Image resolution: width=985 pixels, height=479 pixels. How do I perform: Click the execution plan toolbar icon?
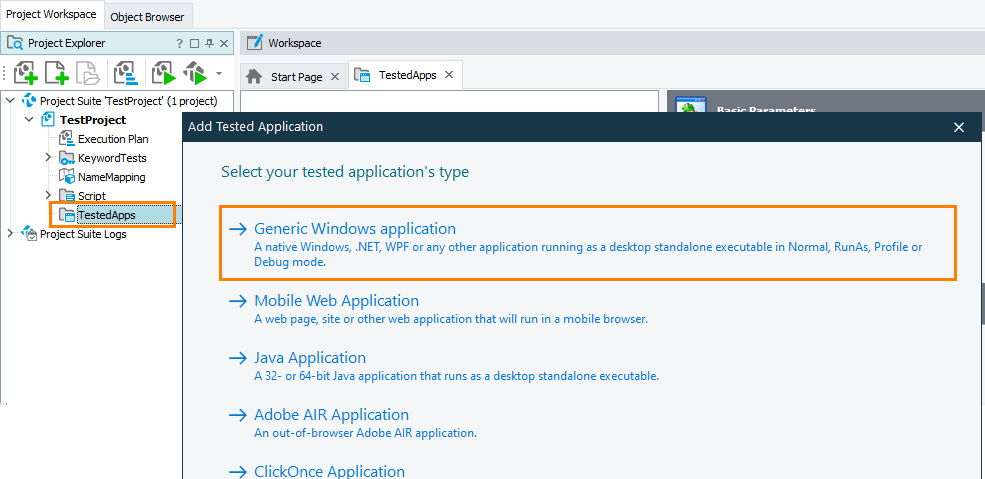tap(125, 74)
